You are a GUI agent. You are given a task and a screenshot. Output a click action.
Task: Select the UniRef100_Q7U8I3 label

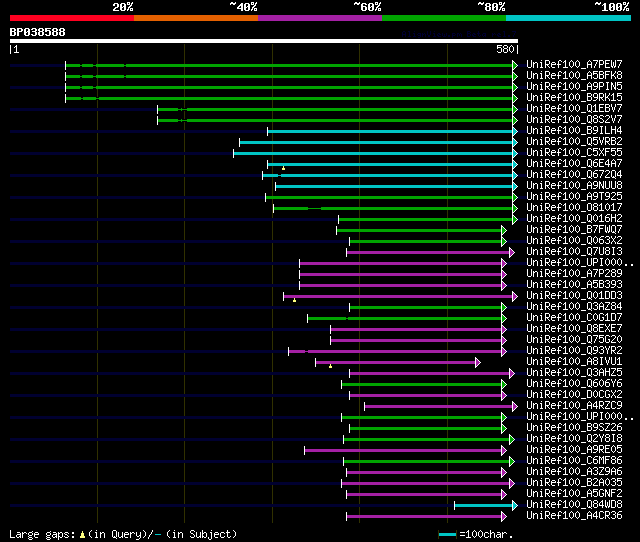[x=574, y=252]
